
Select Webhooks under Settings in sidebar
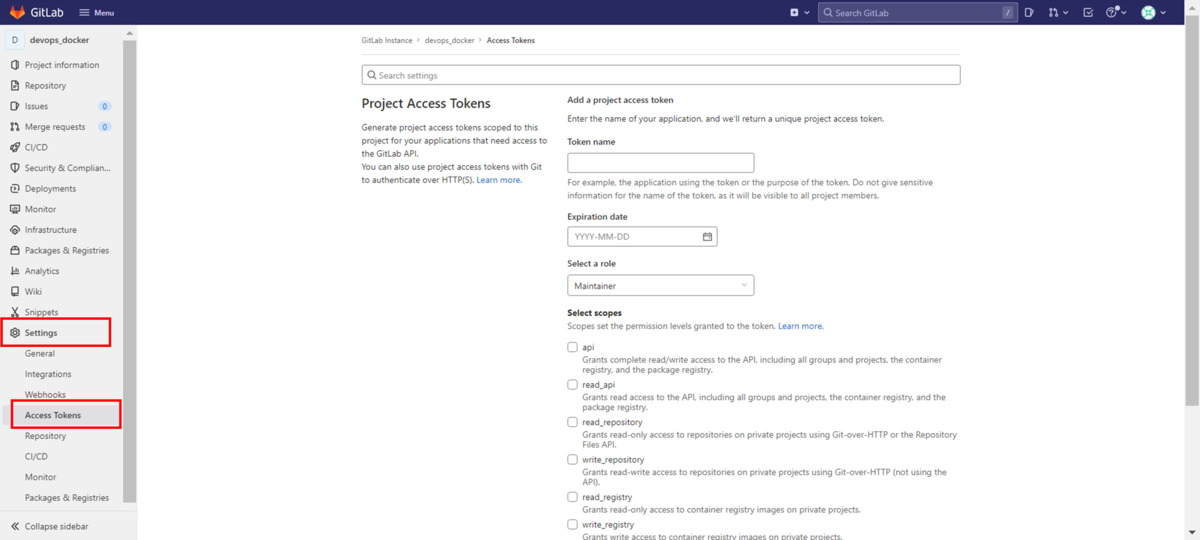(45, 395)
